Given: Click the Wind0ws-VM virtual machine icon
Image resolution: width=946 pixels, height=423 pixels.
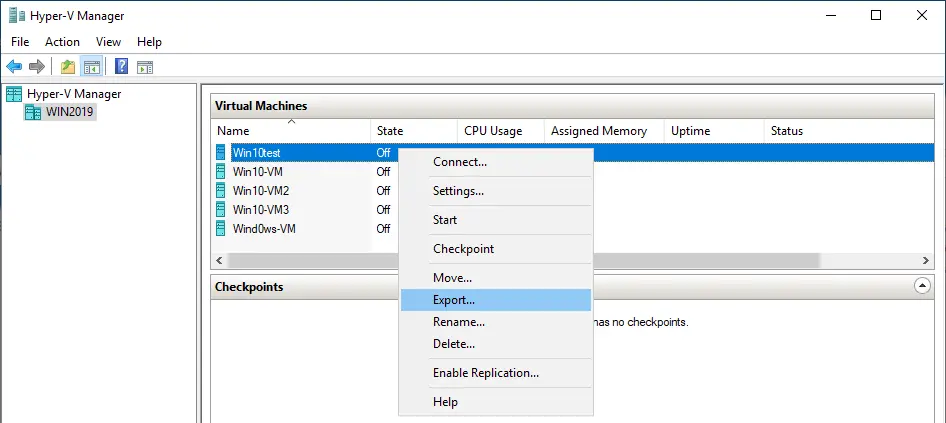Looking at the screenshot, I should pyautogui.click(x=221, y=229).
